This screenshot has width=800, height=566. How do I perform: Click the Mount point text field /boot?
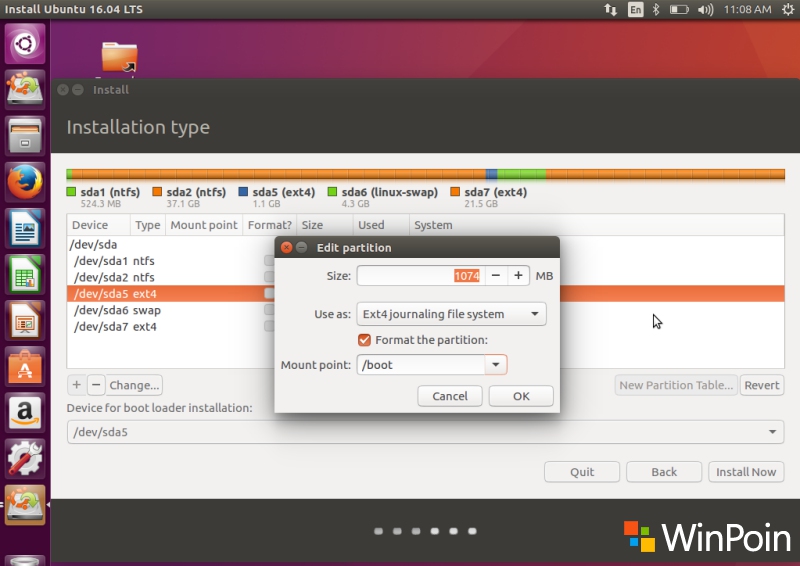[x=421, y=365]
